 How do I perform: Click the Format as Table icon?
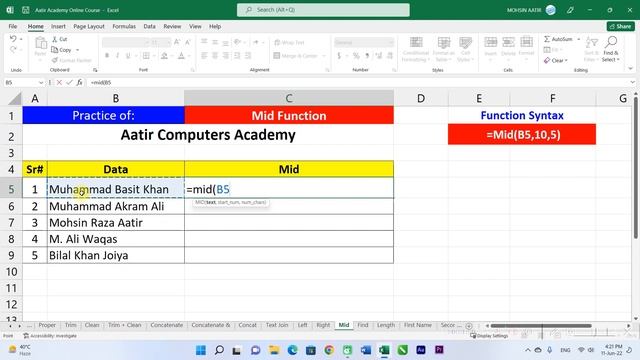(x=444, y=42)
